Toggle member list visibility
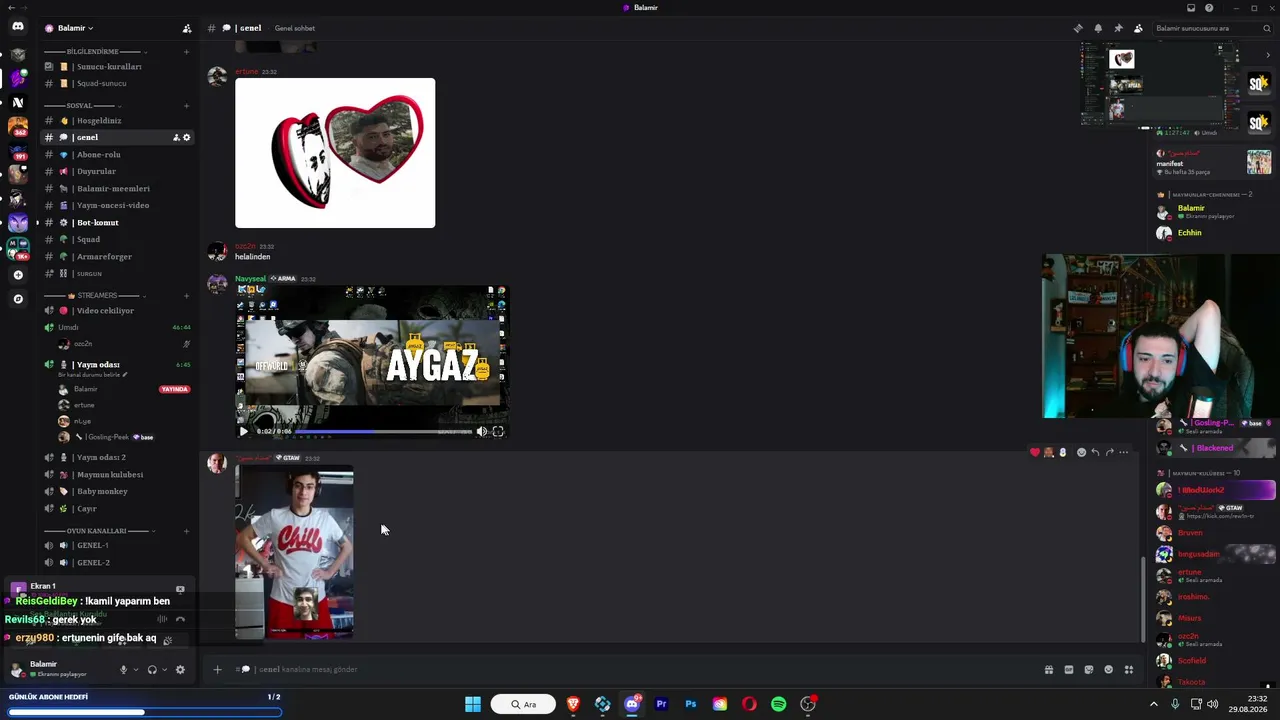The image size is (1280, 720). click(1138, 28)
